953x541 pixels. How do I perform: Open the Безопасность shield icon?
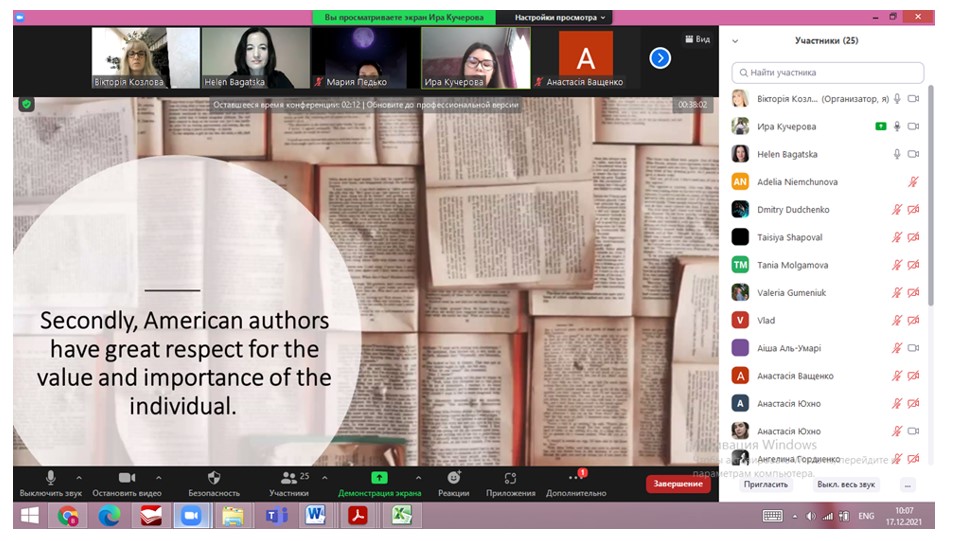click(214, 478)
